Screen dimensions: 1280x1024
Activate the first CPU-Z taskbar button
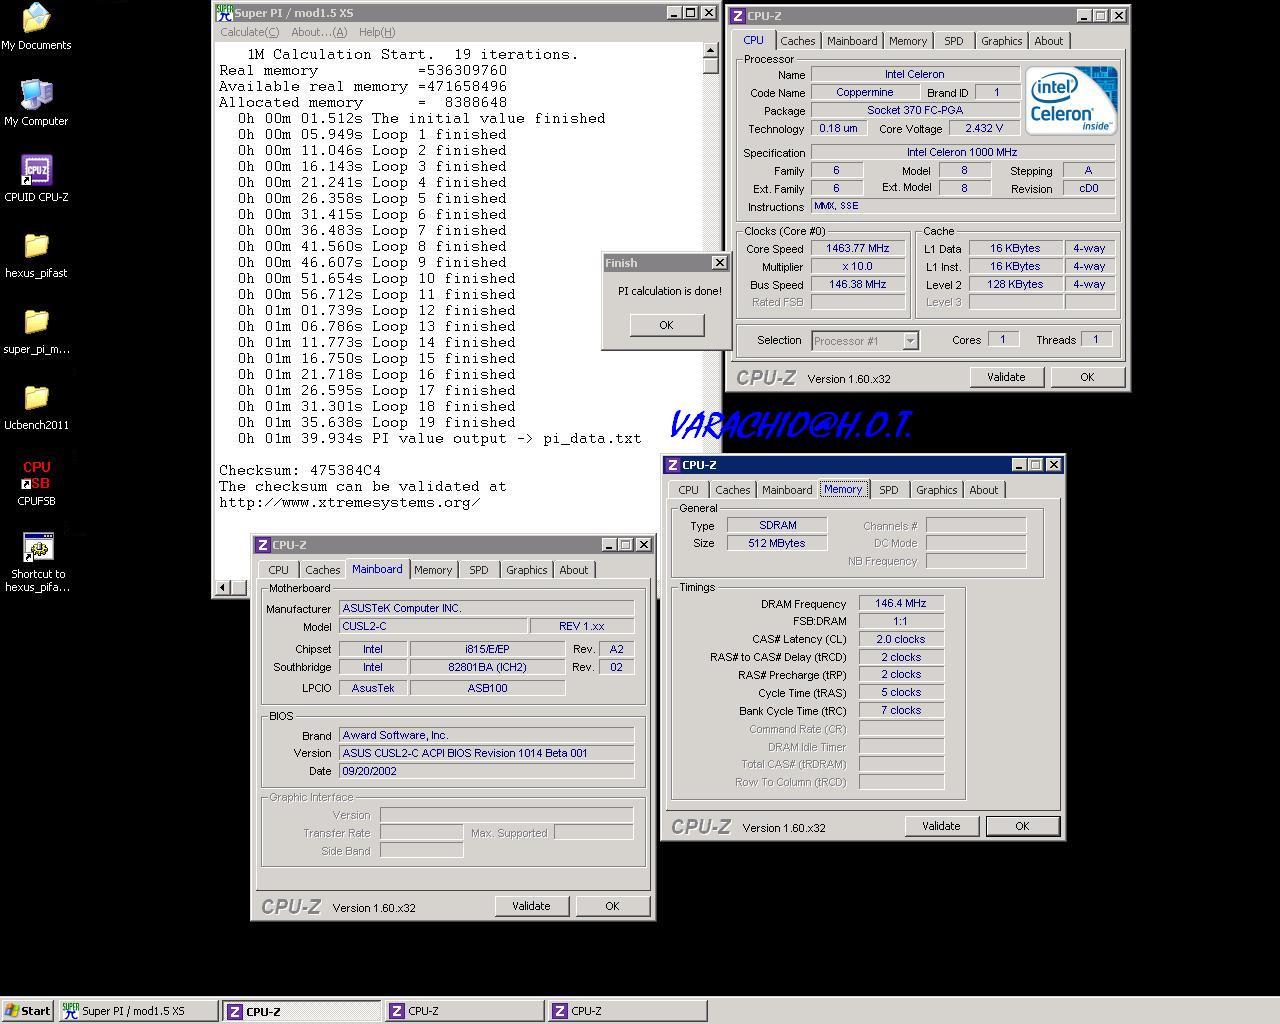tap(301, 1011)
